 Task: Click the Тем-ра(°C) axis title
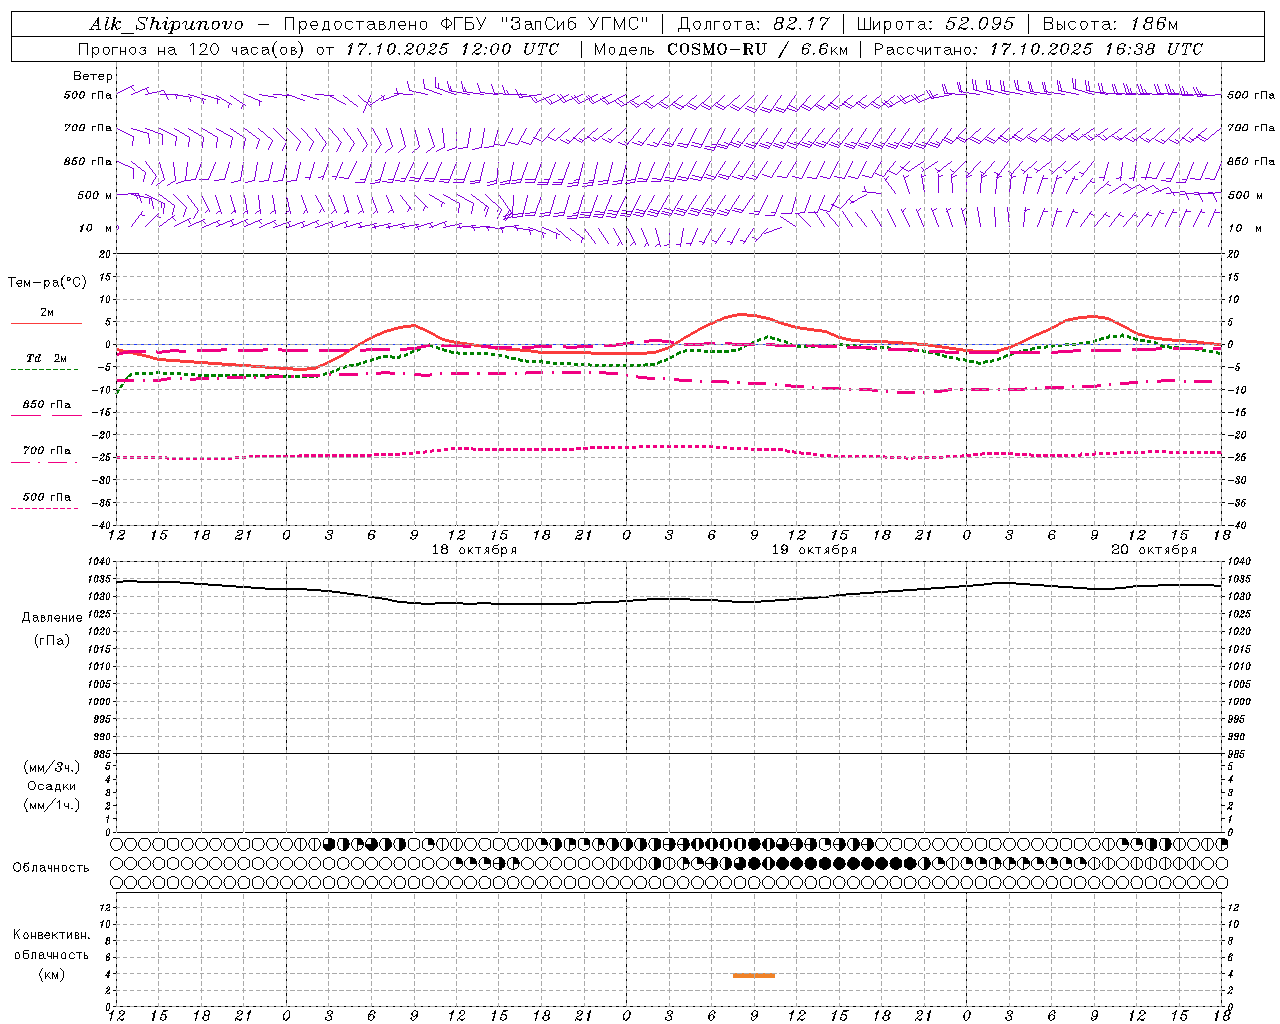47,283
